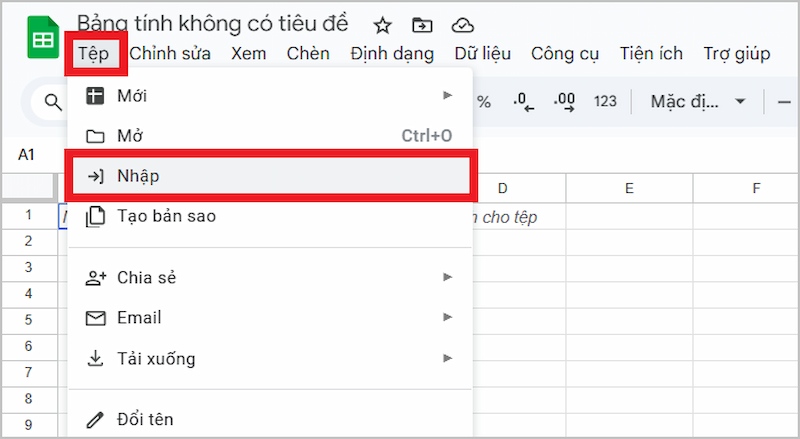Click cell F3
Image resolution: width=800 pixels, height=439 pixels.
(746, 268)
